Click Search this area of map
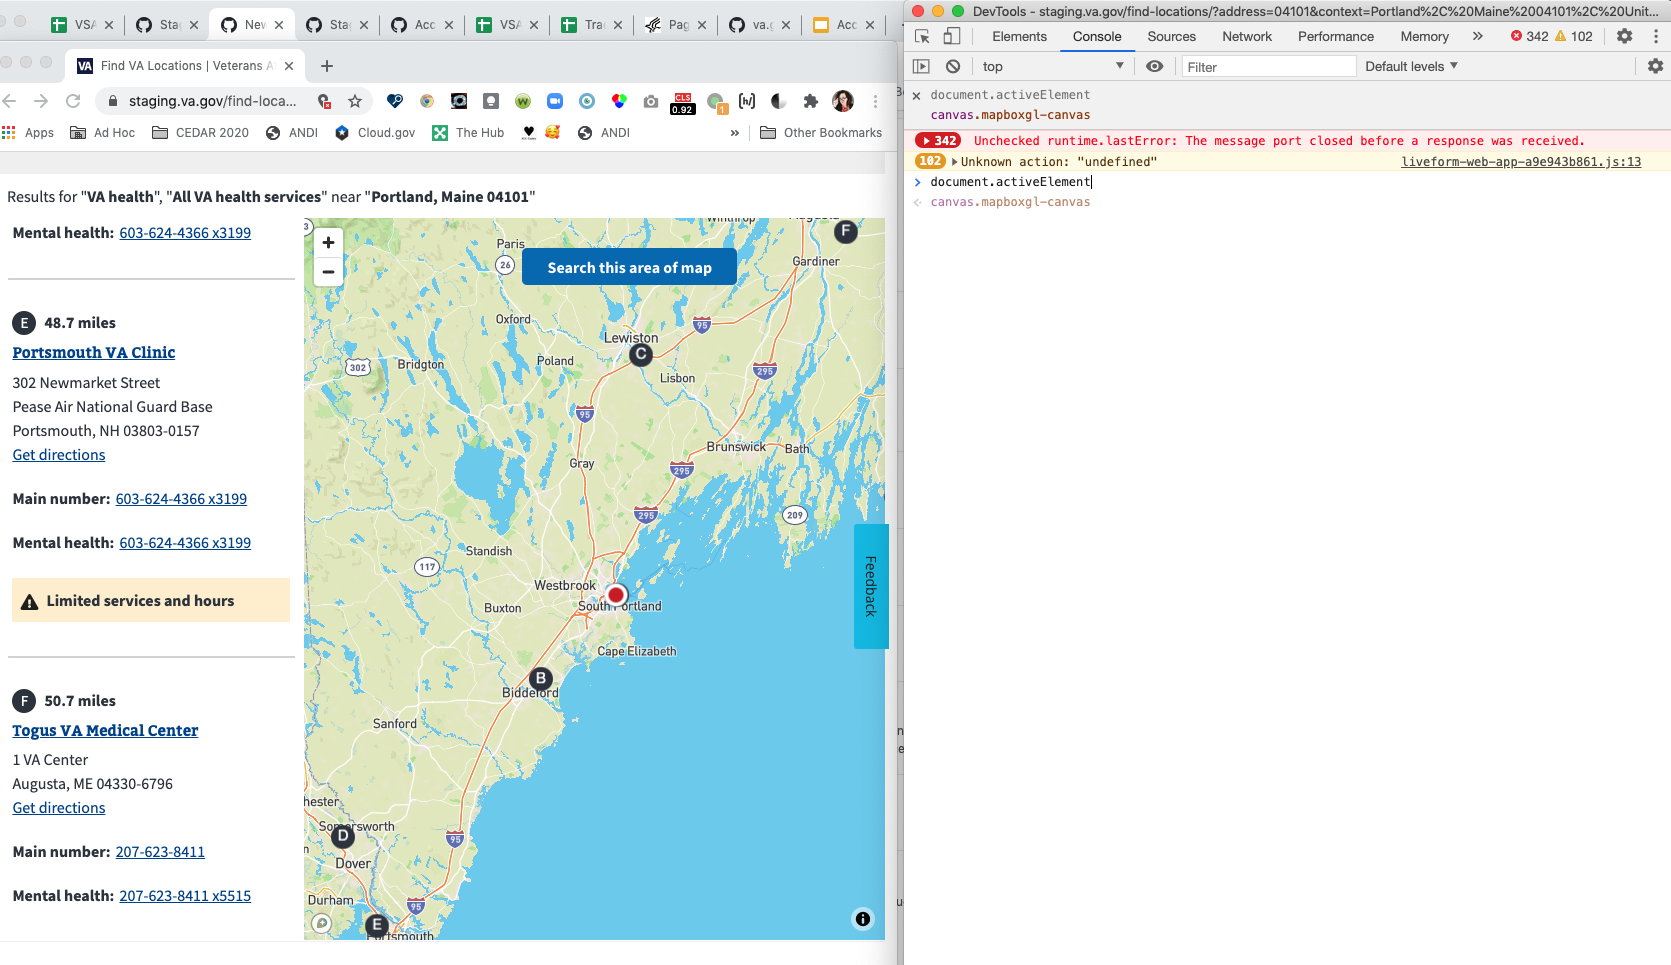Screen dimensions: 1671x965 click(629, 267)
